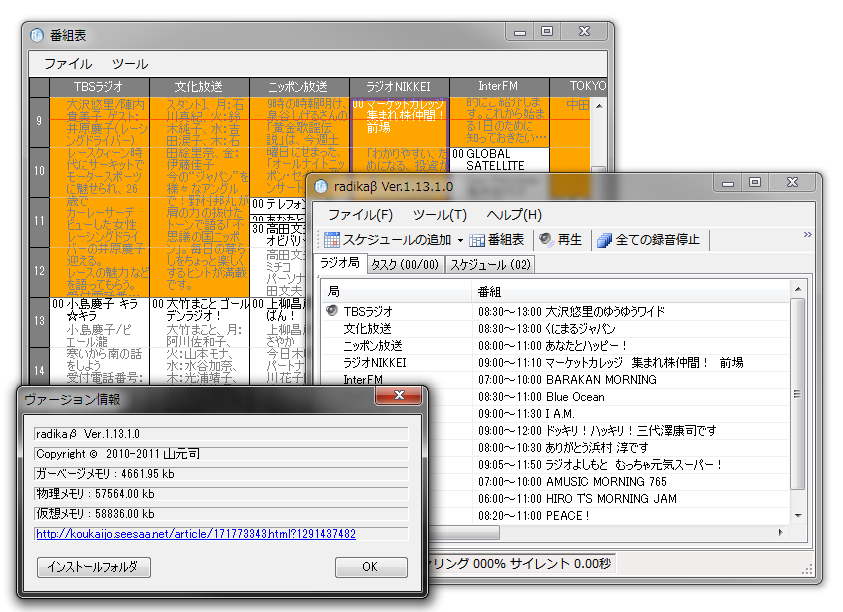This screenshot has width=843, height=612.
Task: Click TBSラジオ column header in 番組表
Action: [x=99, y=87]
